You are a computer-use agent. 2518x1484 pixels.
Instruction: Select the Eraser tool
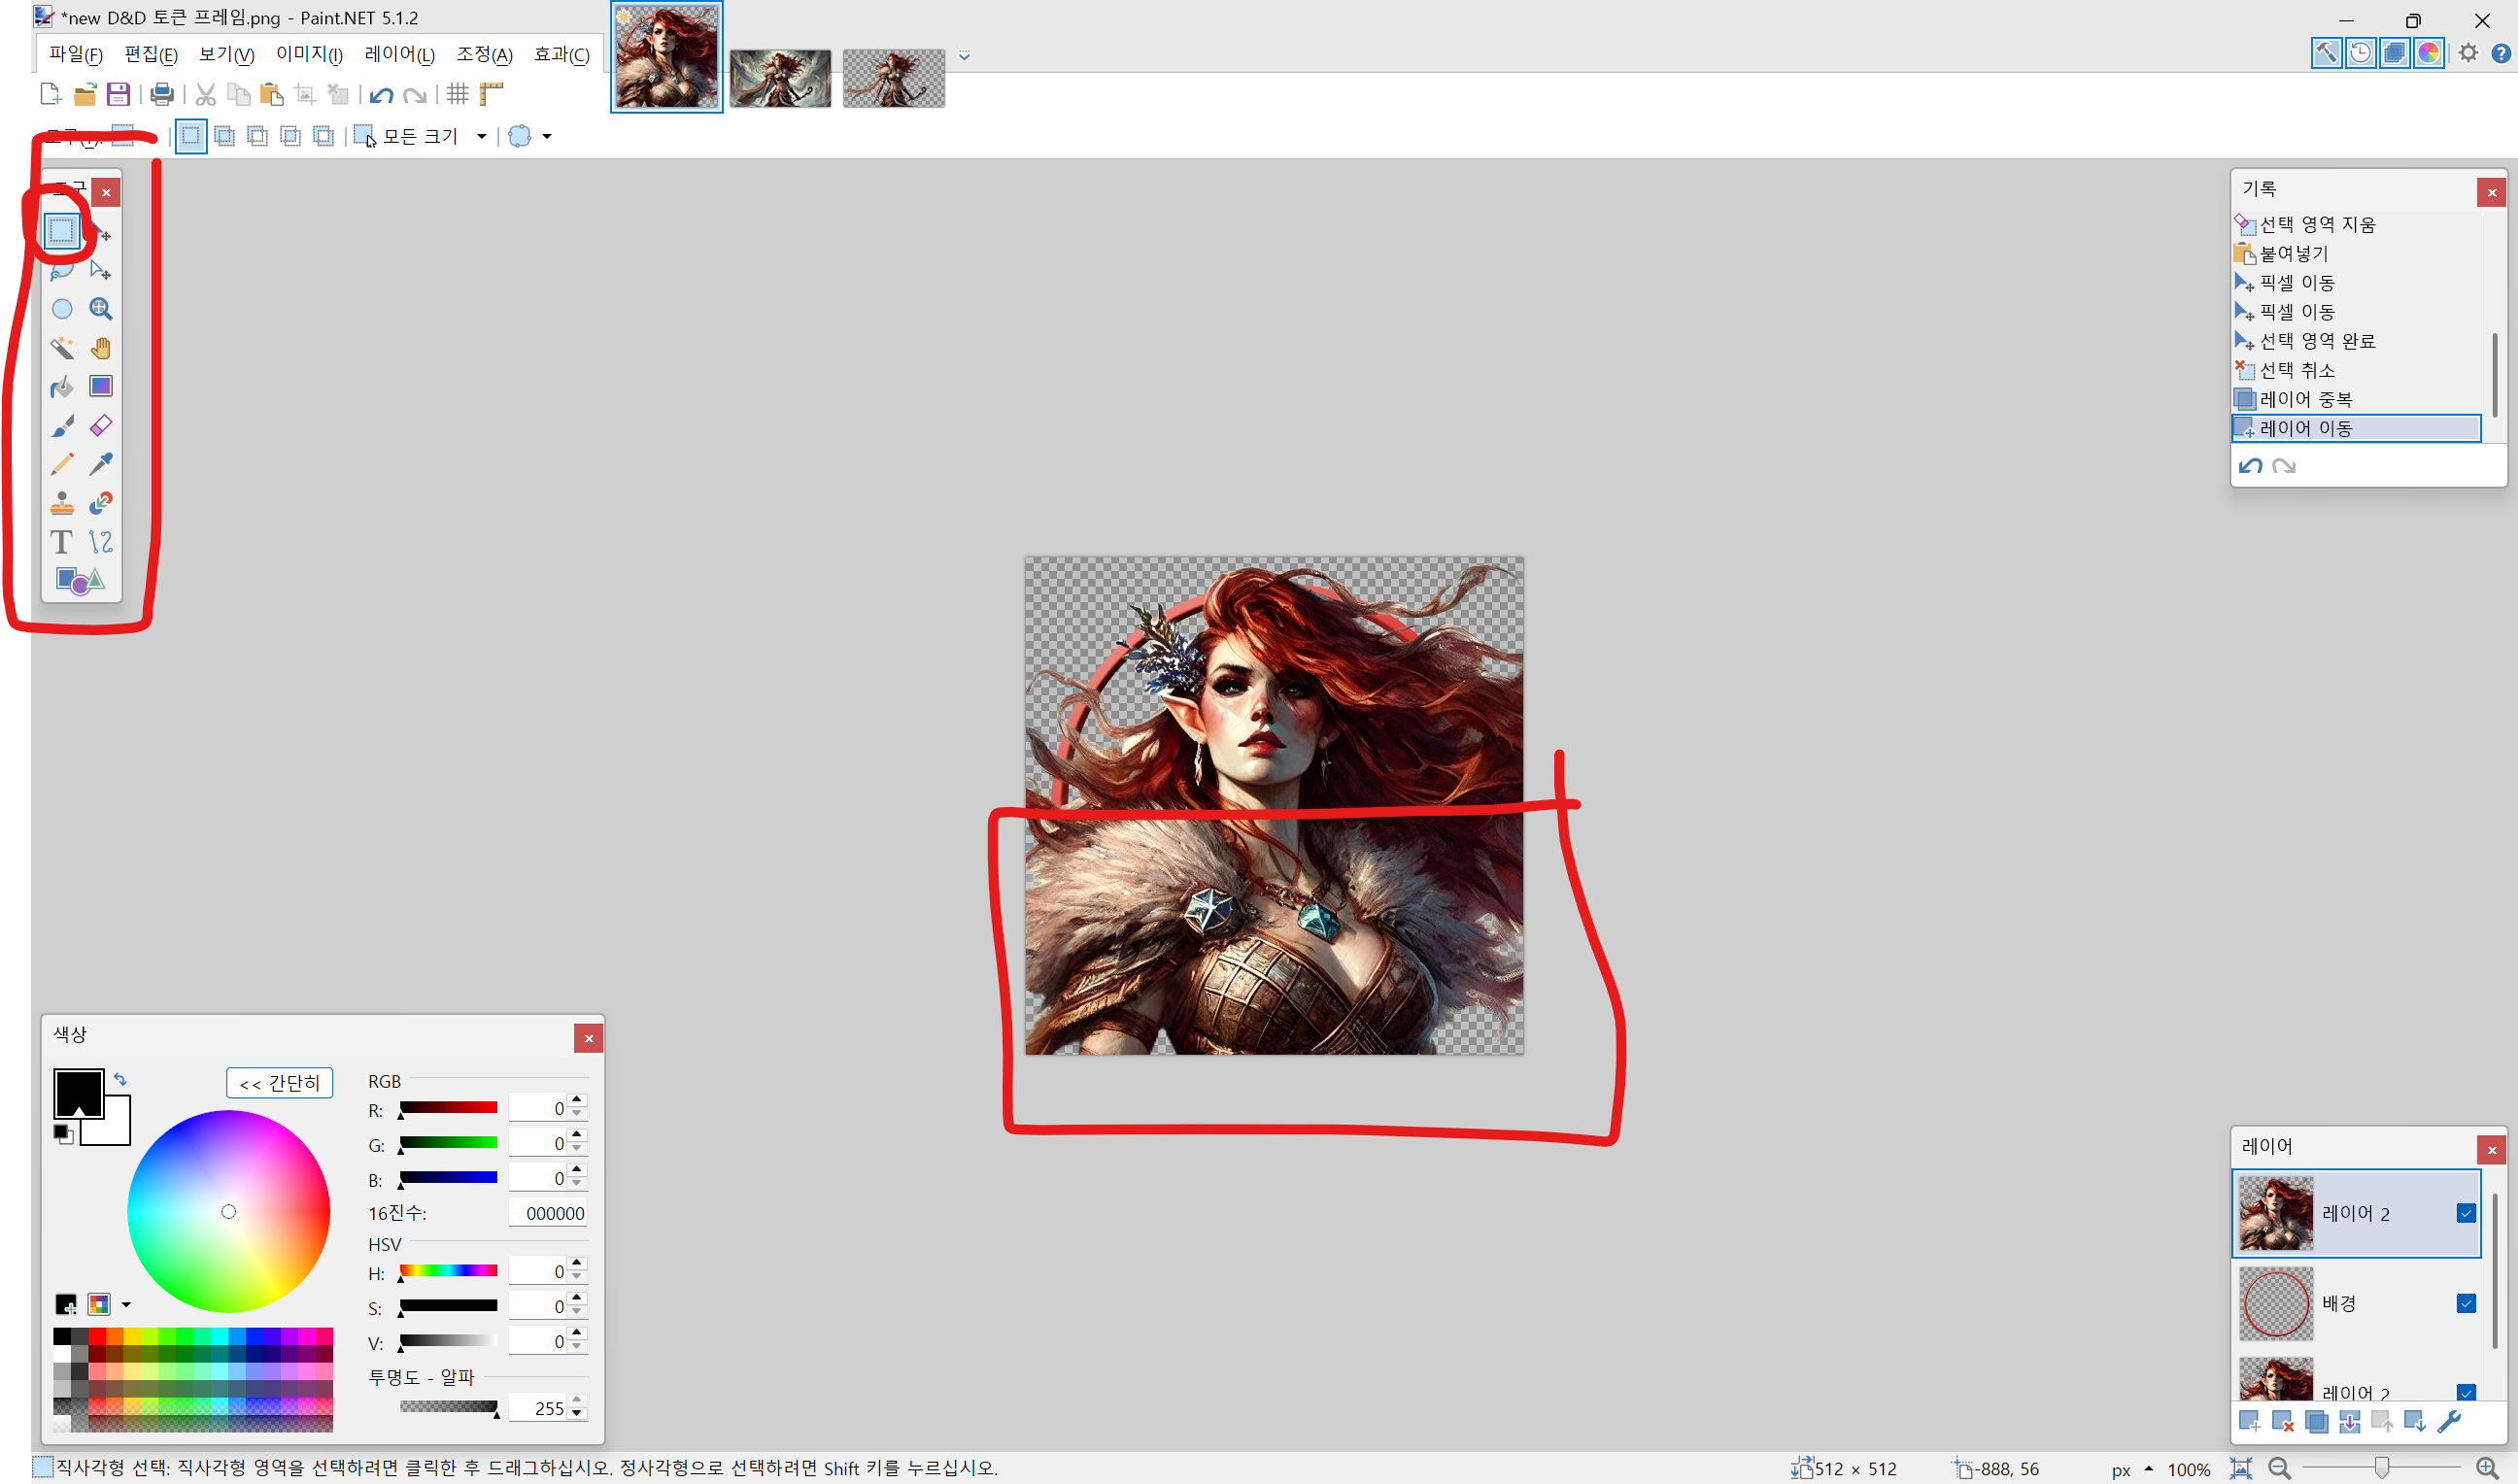tap(101, 426)
